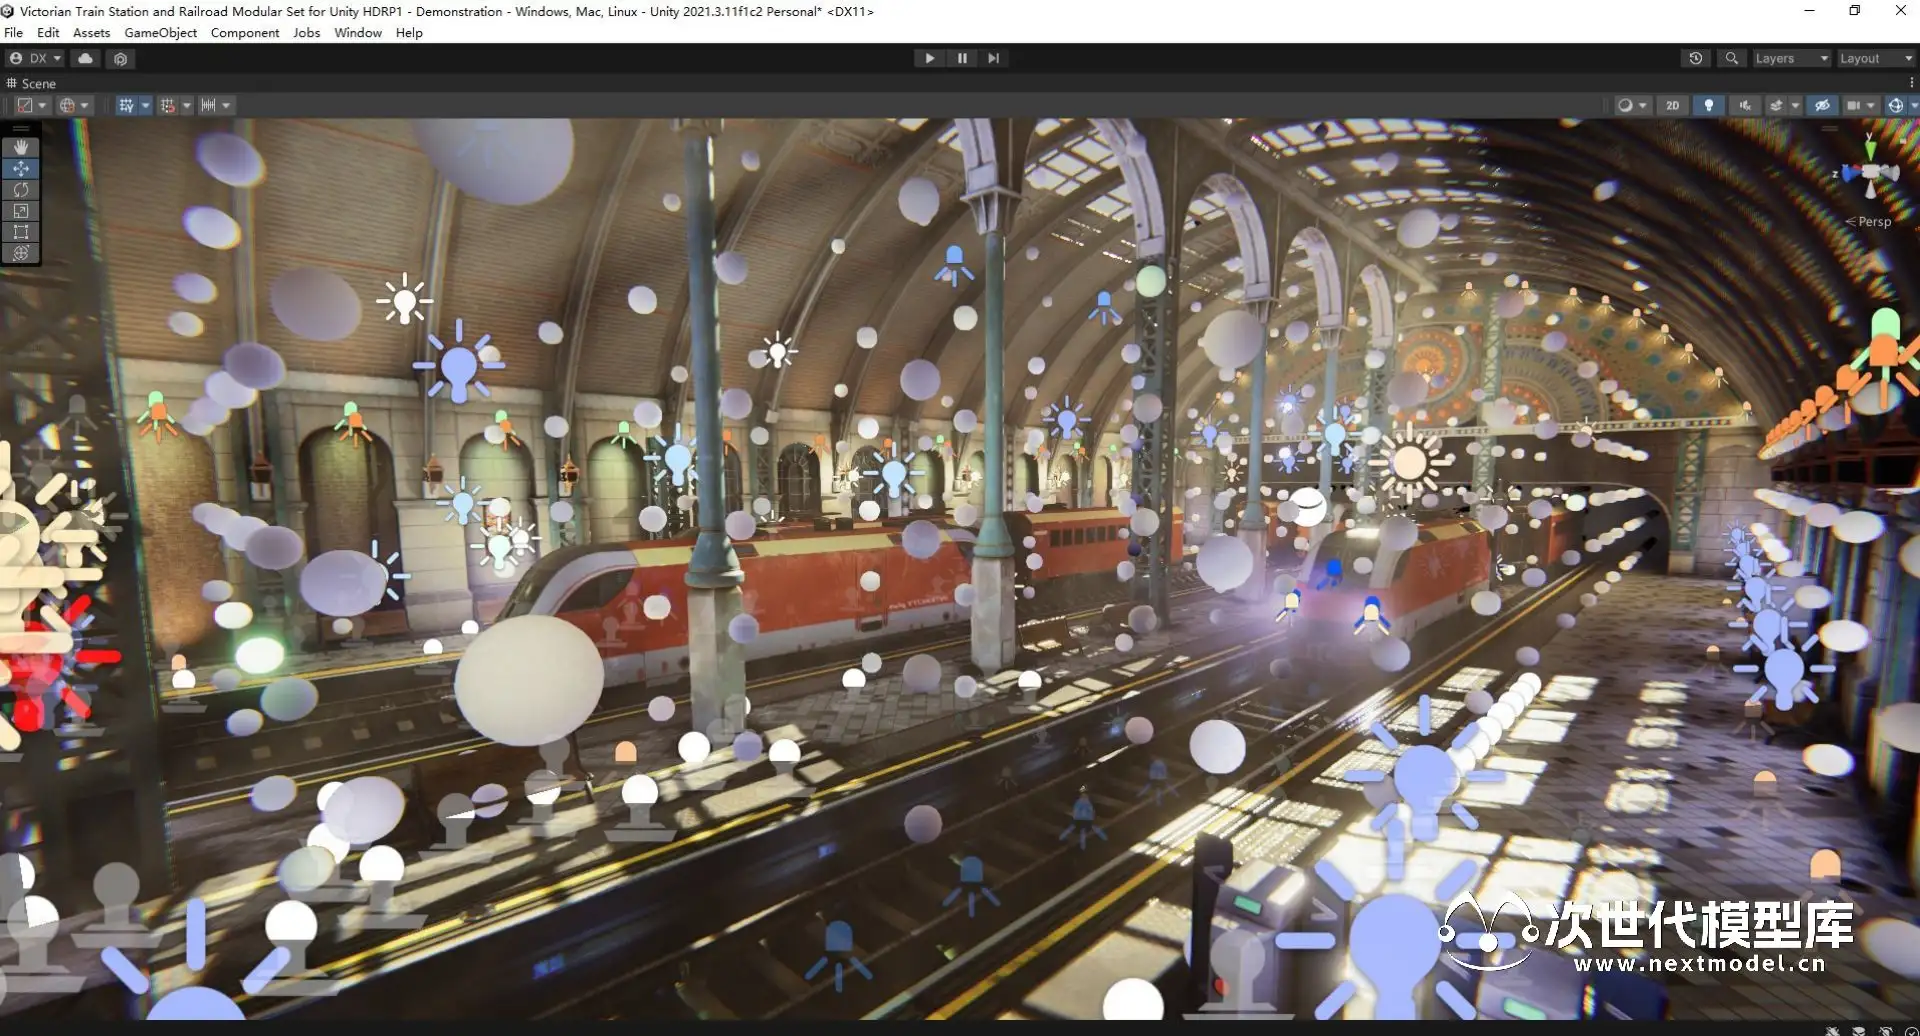
Task: Toggle hidden objects scene visibility
Action: click(x=1822, y=105)
